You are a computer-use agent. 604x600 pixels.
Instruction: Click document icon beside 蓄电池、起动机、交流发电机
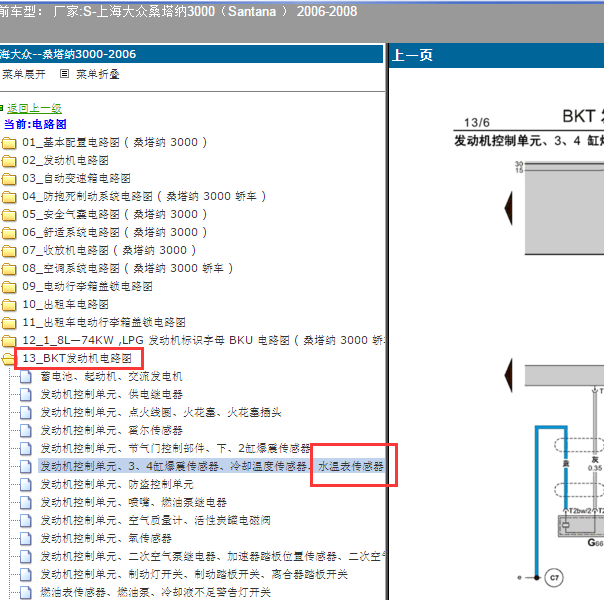[x=26, y=377]
